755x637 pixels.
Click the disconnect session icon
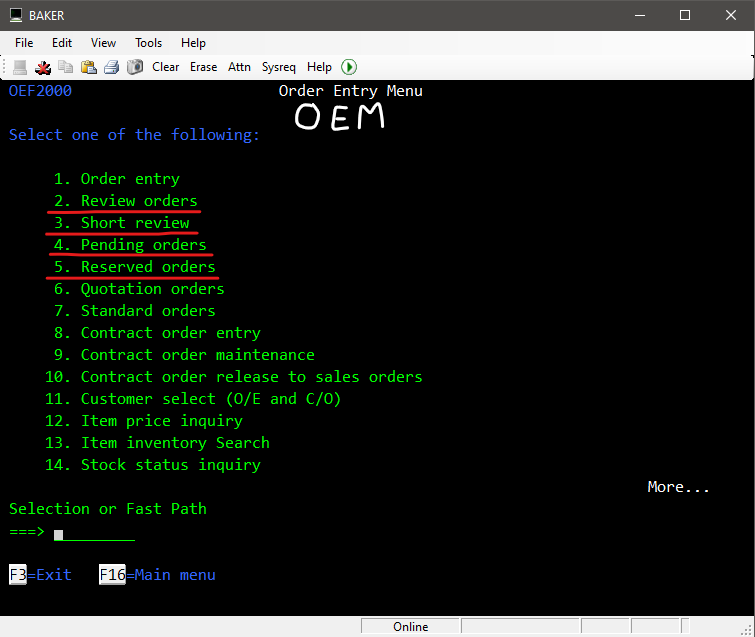(x=43, y=67)
